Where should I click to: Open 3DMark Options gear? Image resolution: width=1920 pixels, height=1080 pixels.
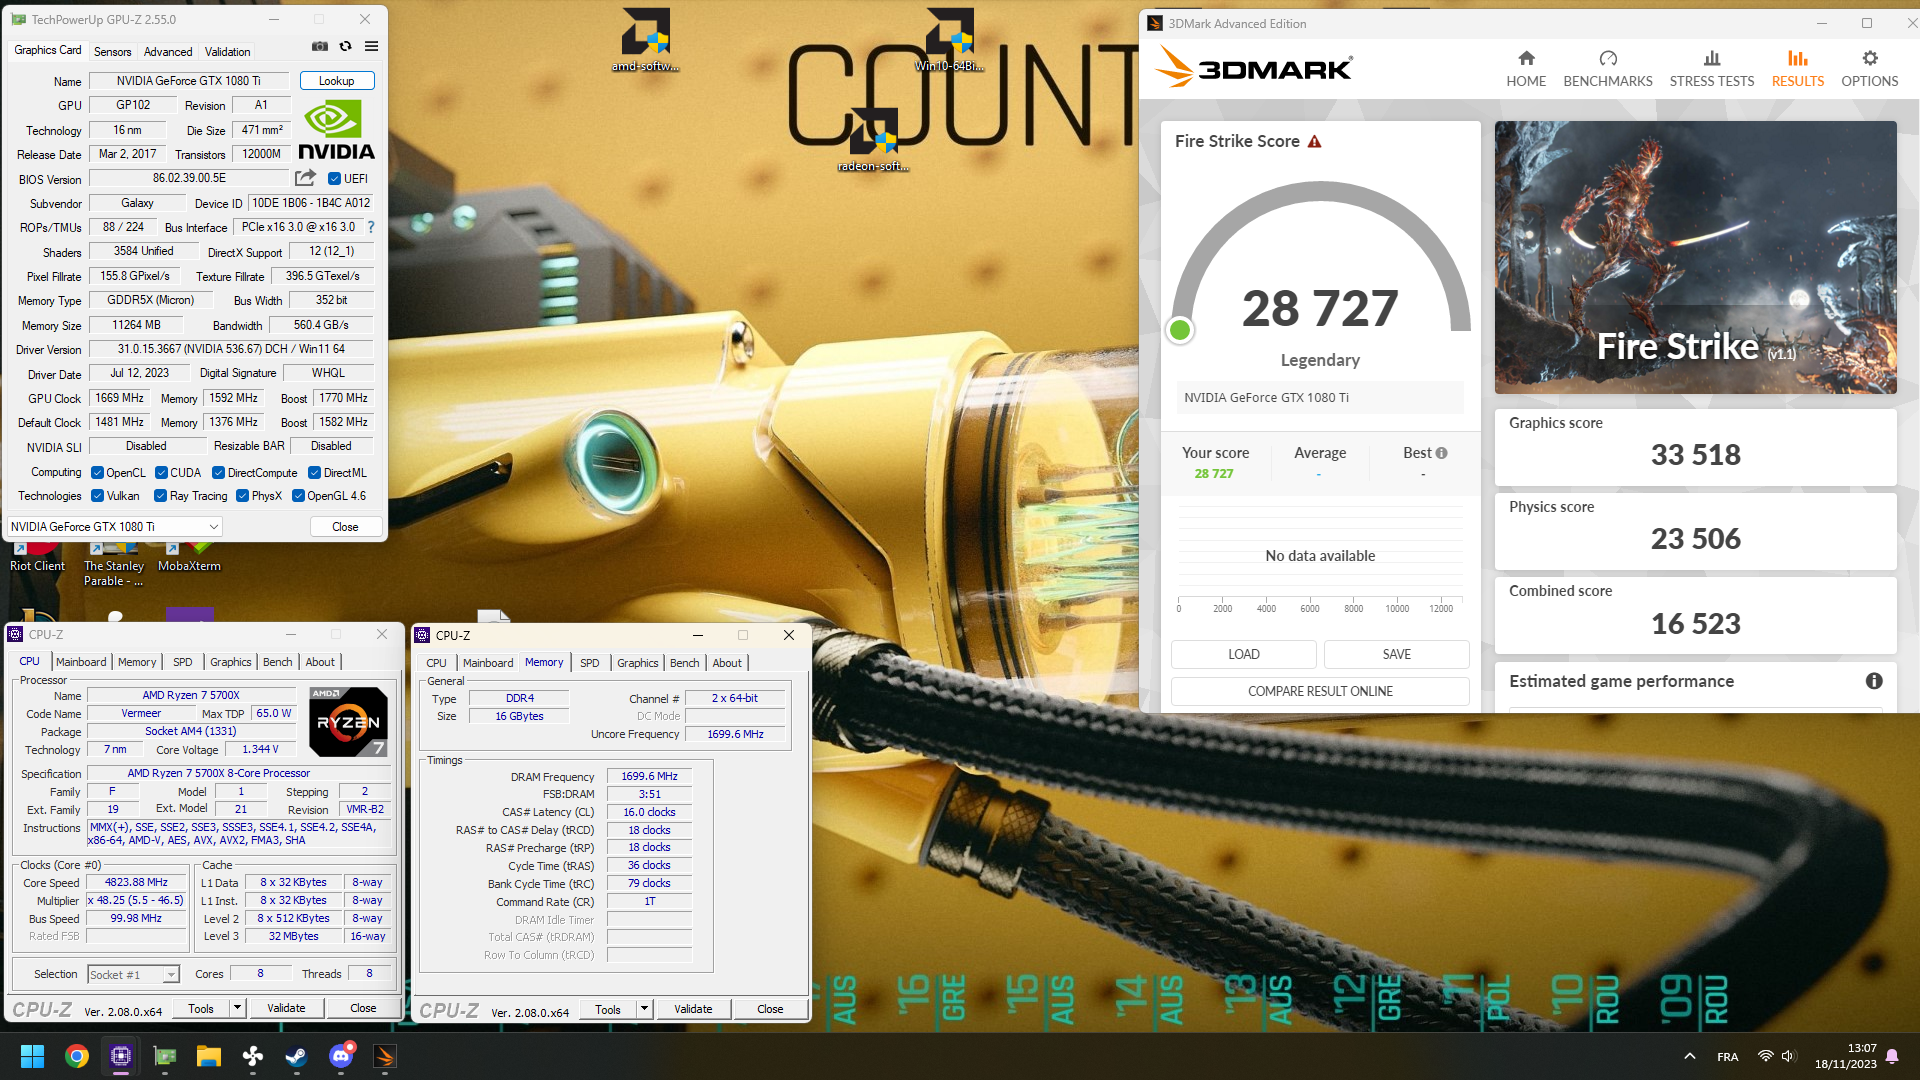coord(1870,69)
